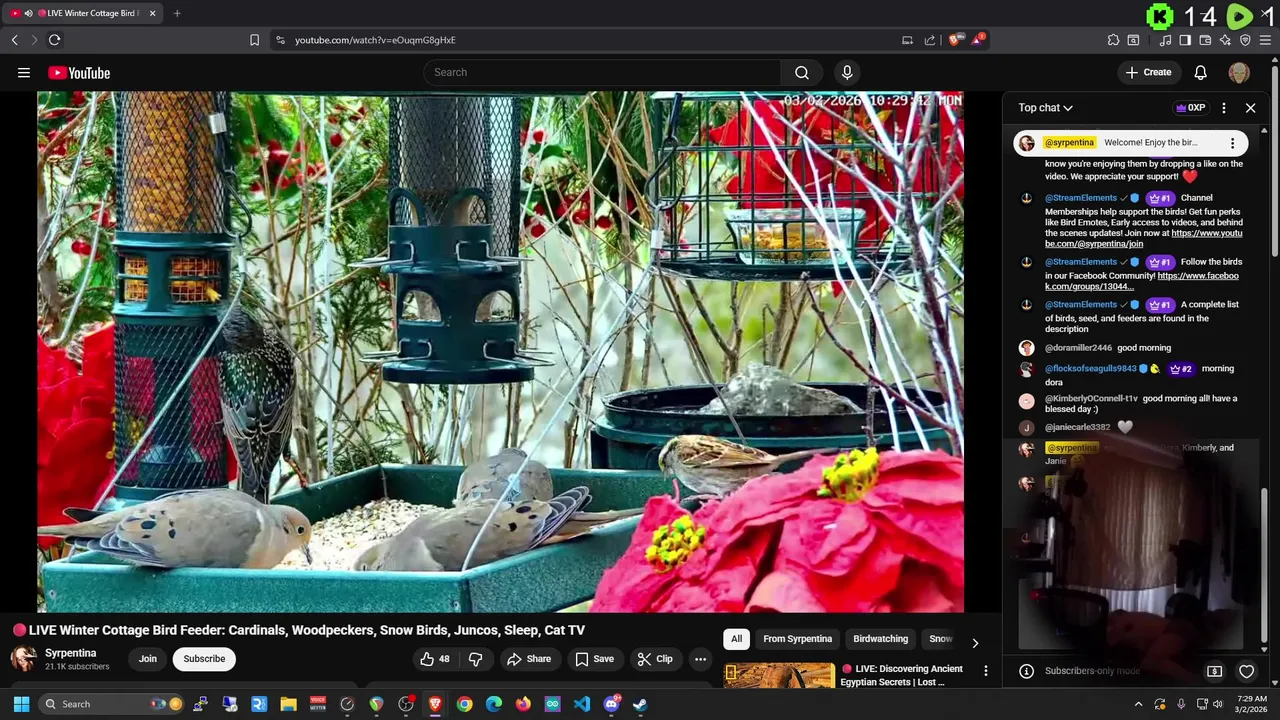Open options for Ancient Egyptian Secrets video

click(x=985, y=671)
